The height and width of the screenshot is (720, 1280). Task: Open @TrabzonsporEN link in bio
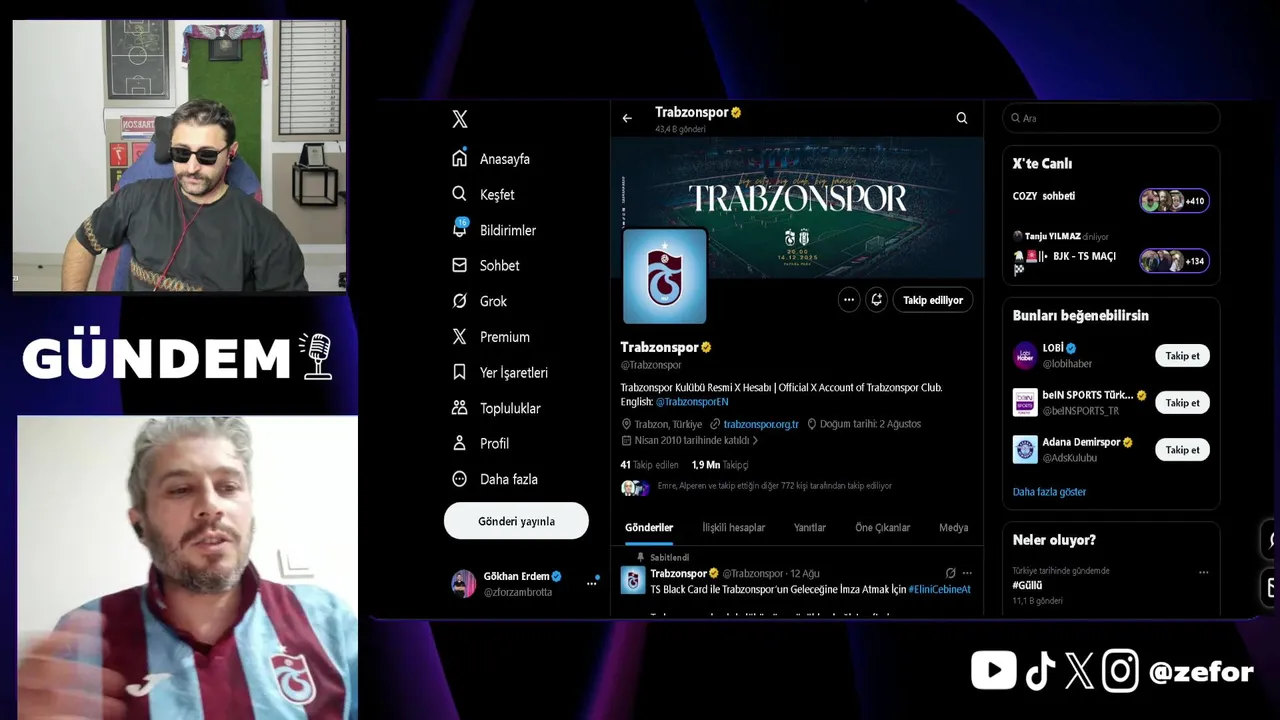point(692,402)
